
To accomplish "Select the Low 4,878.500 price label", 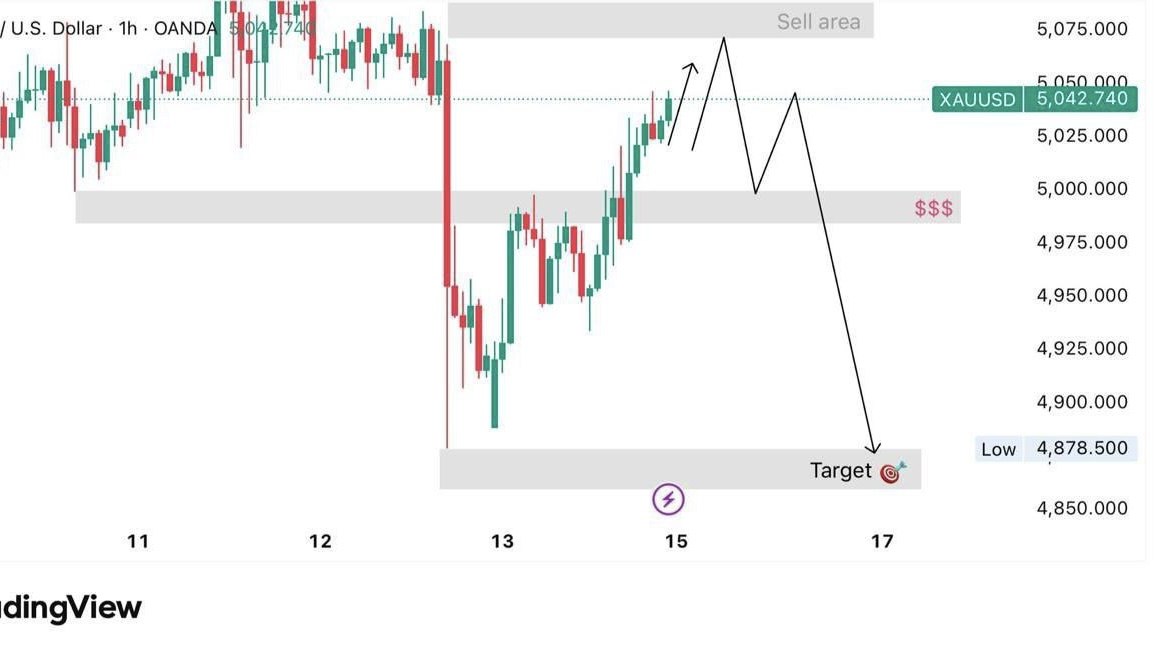I will (1056, 449).
